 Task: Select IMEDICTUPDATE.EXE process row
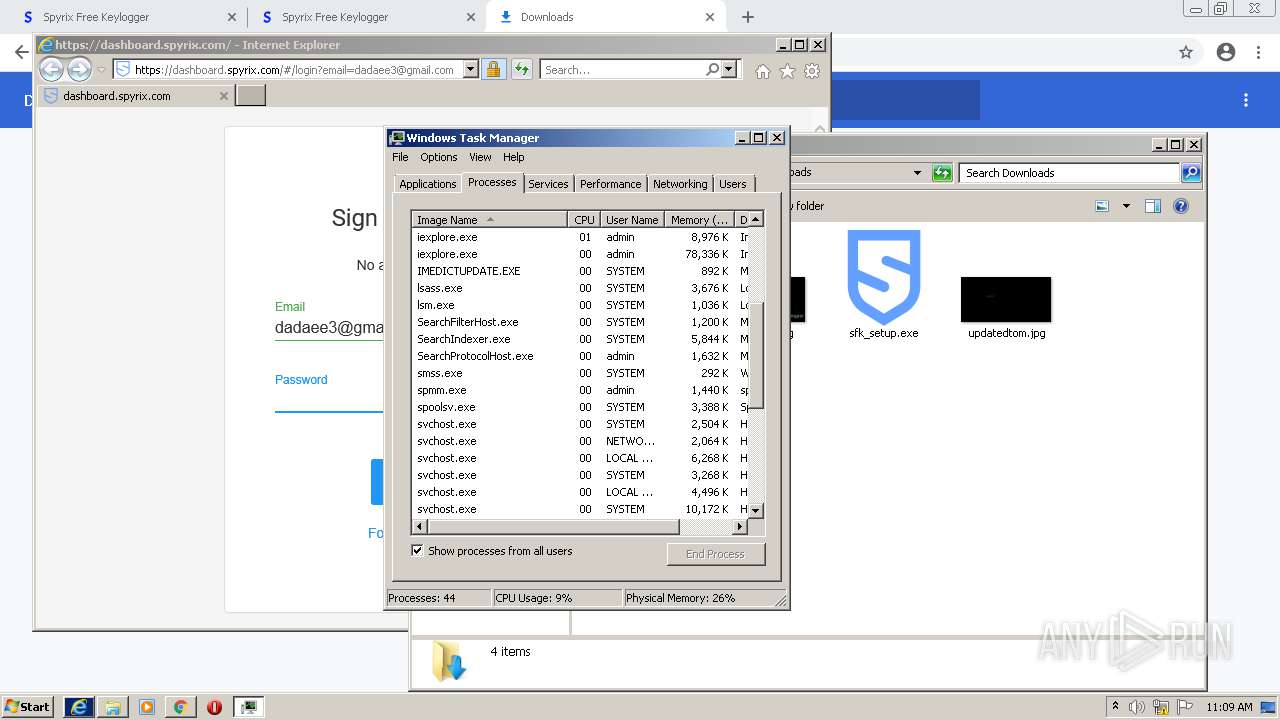[x=580, y=271]
